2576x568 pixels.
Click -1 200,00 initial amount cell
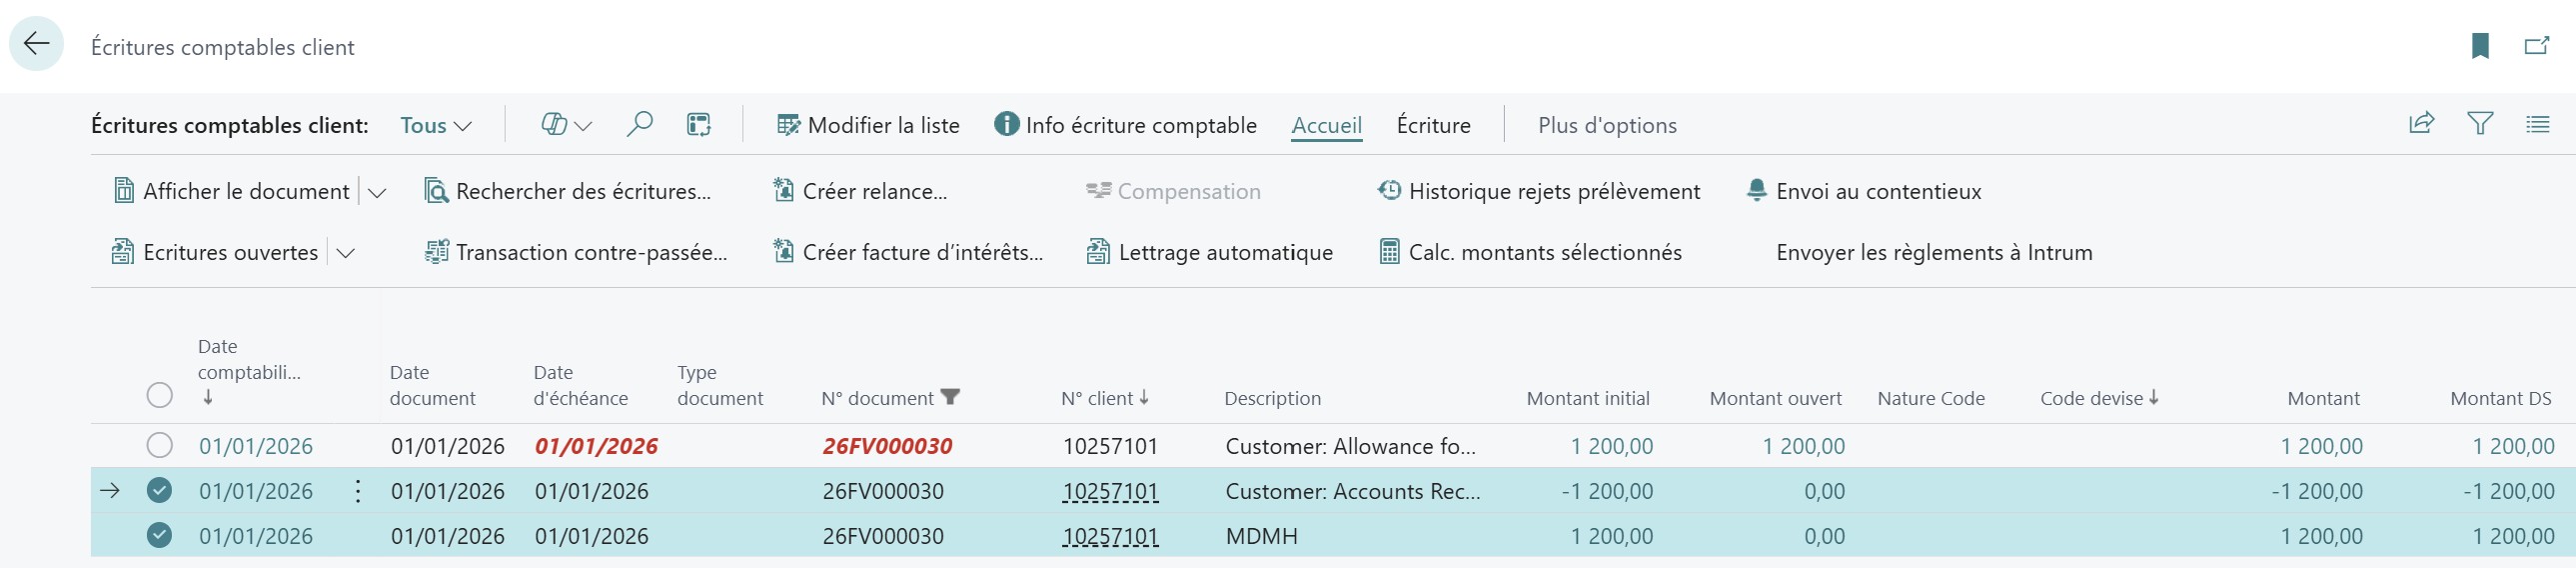tap(1607, 491)
